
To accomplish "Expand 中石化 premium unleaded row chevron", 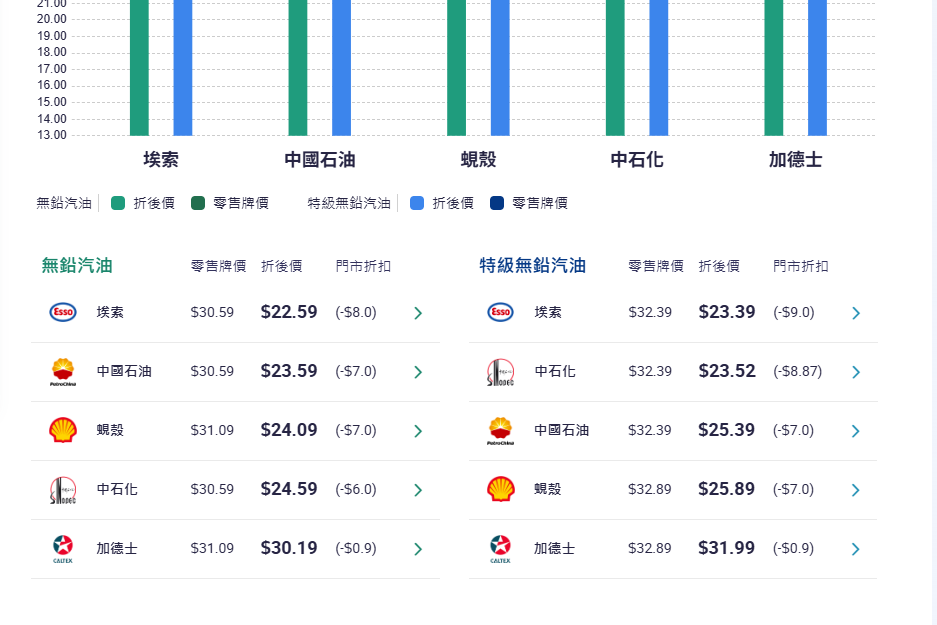I will [x=856, y=372].
